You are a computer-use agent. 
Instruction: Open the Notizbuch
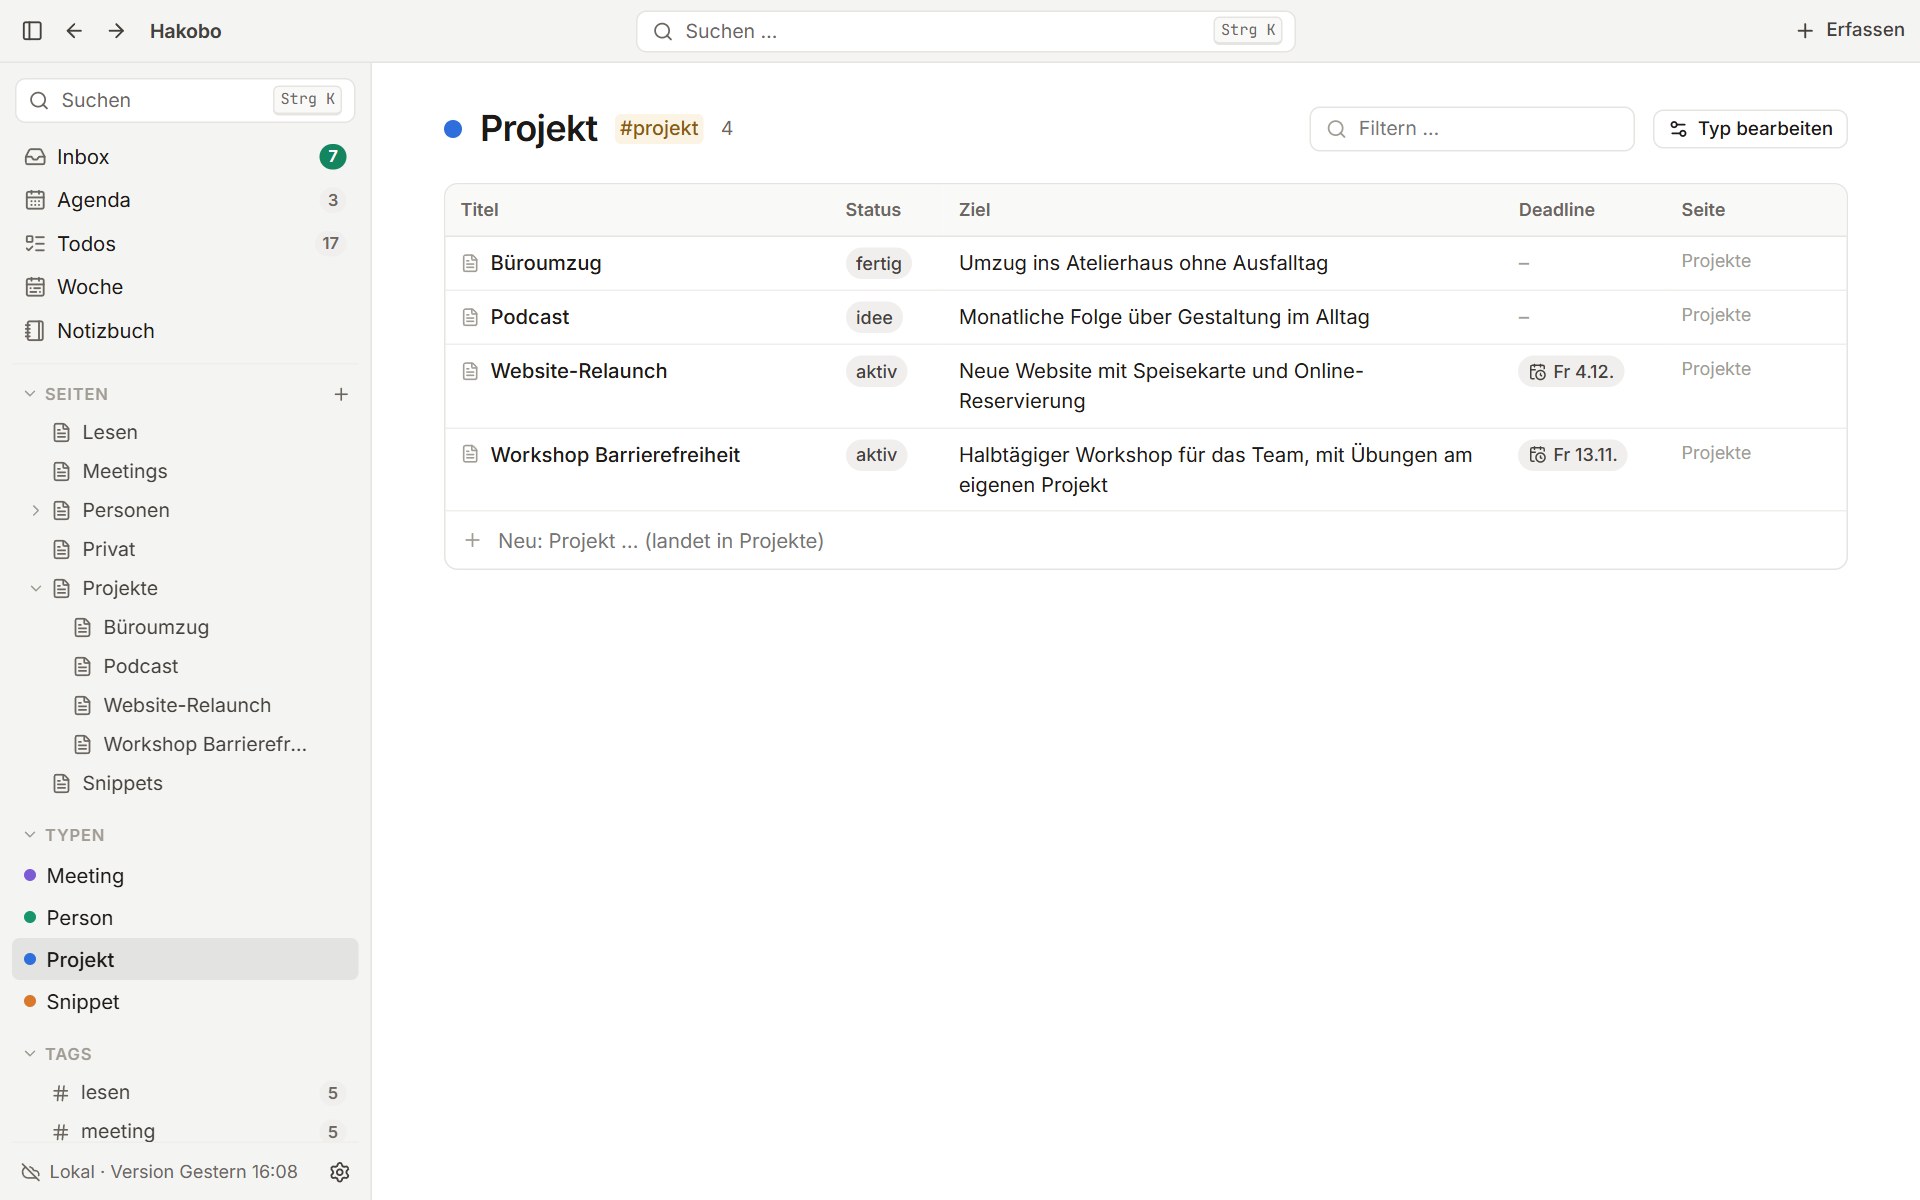[185, 331]
